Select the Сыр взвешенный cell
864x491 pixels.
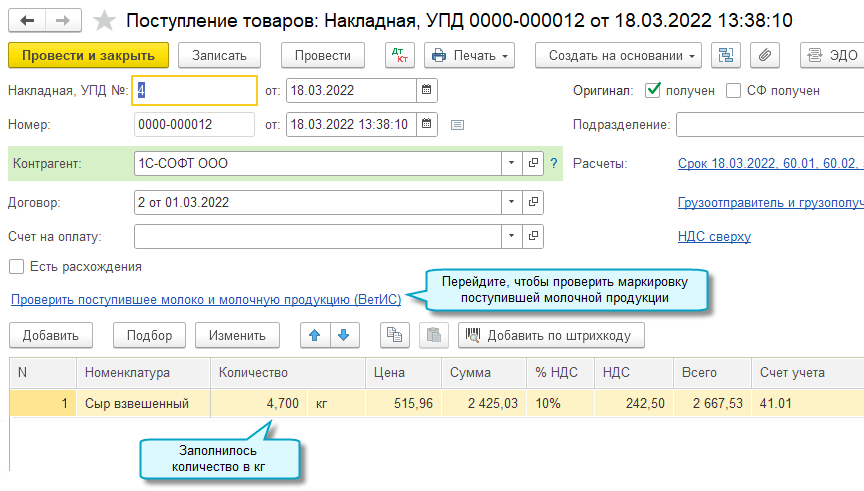point(143,403)
